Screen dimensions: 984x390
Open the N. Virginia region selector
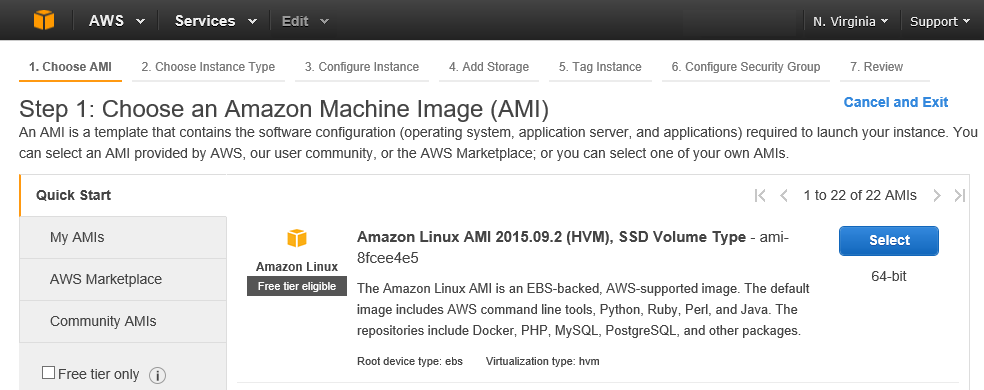(x=850, y=21)
